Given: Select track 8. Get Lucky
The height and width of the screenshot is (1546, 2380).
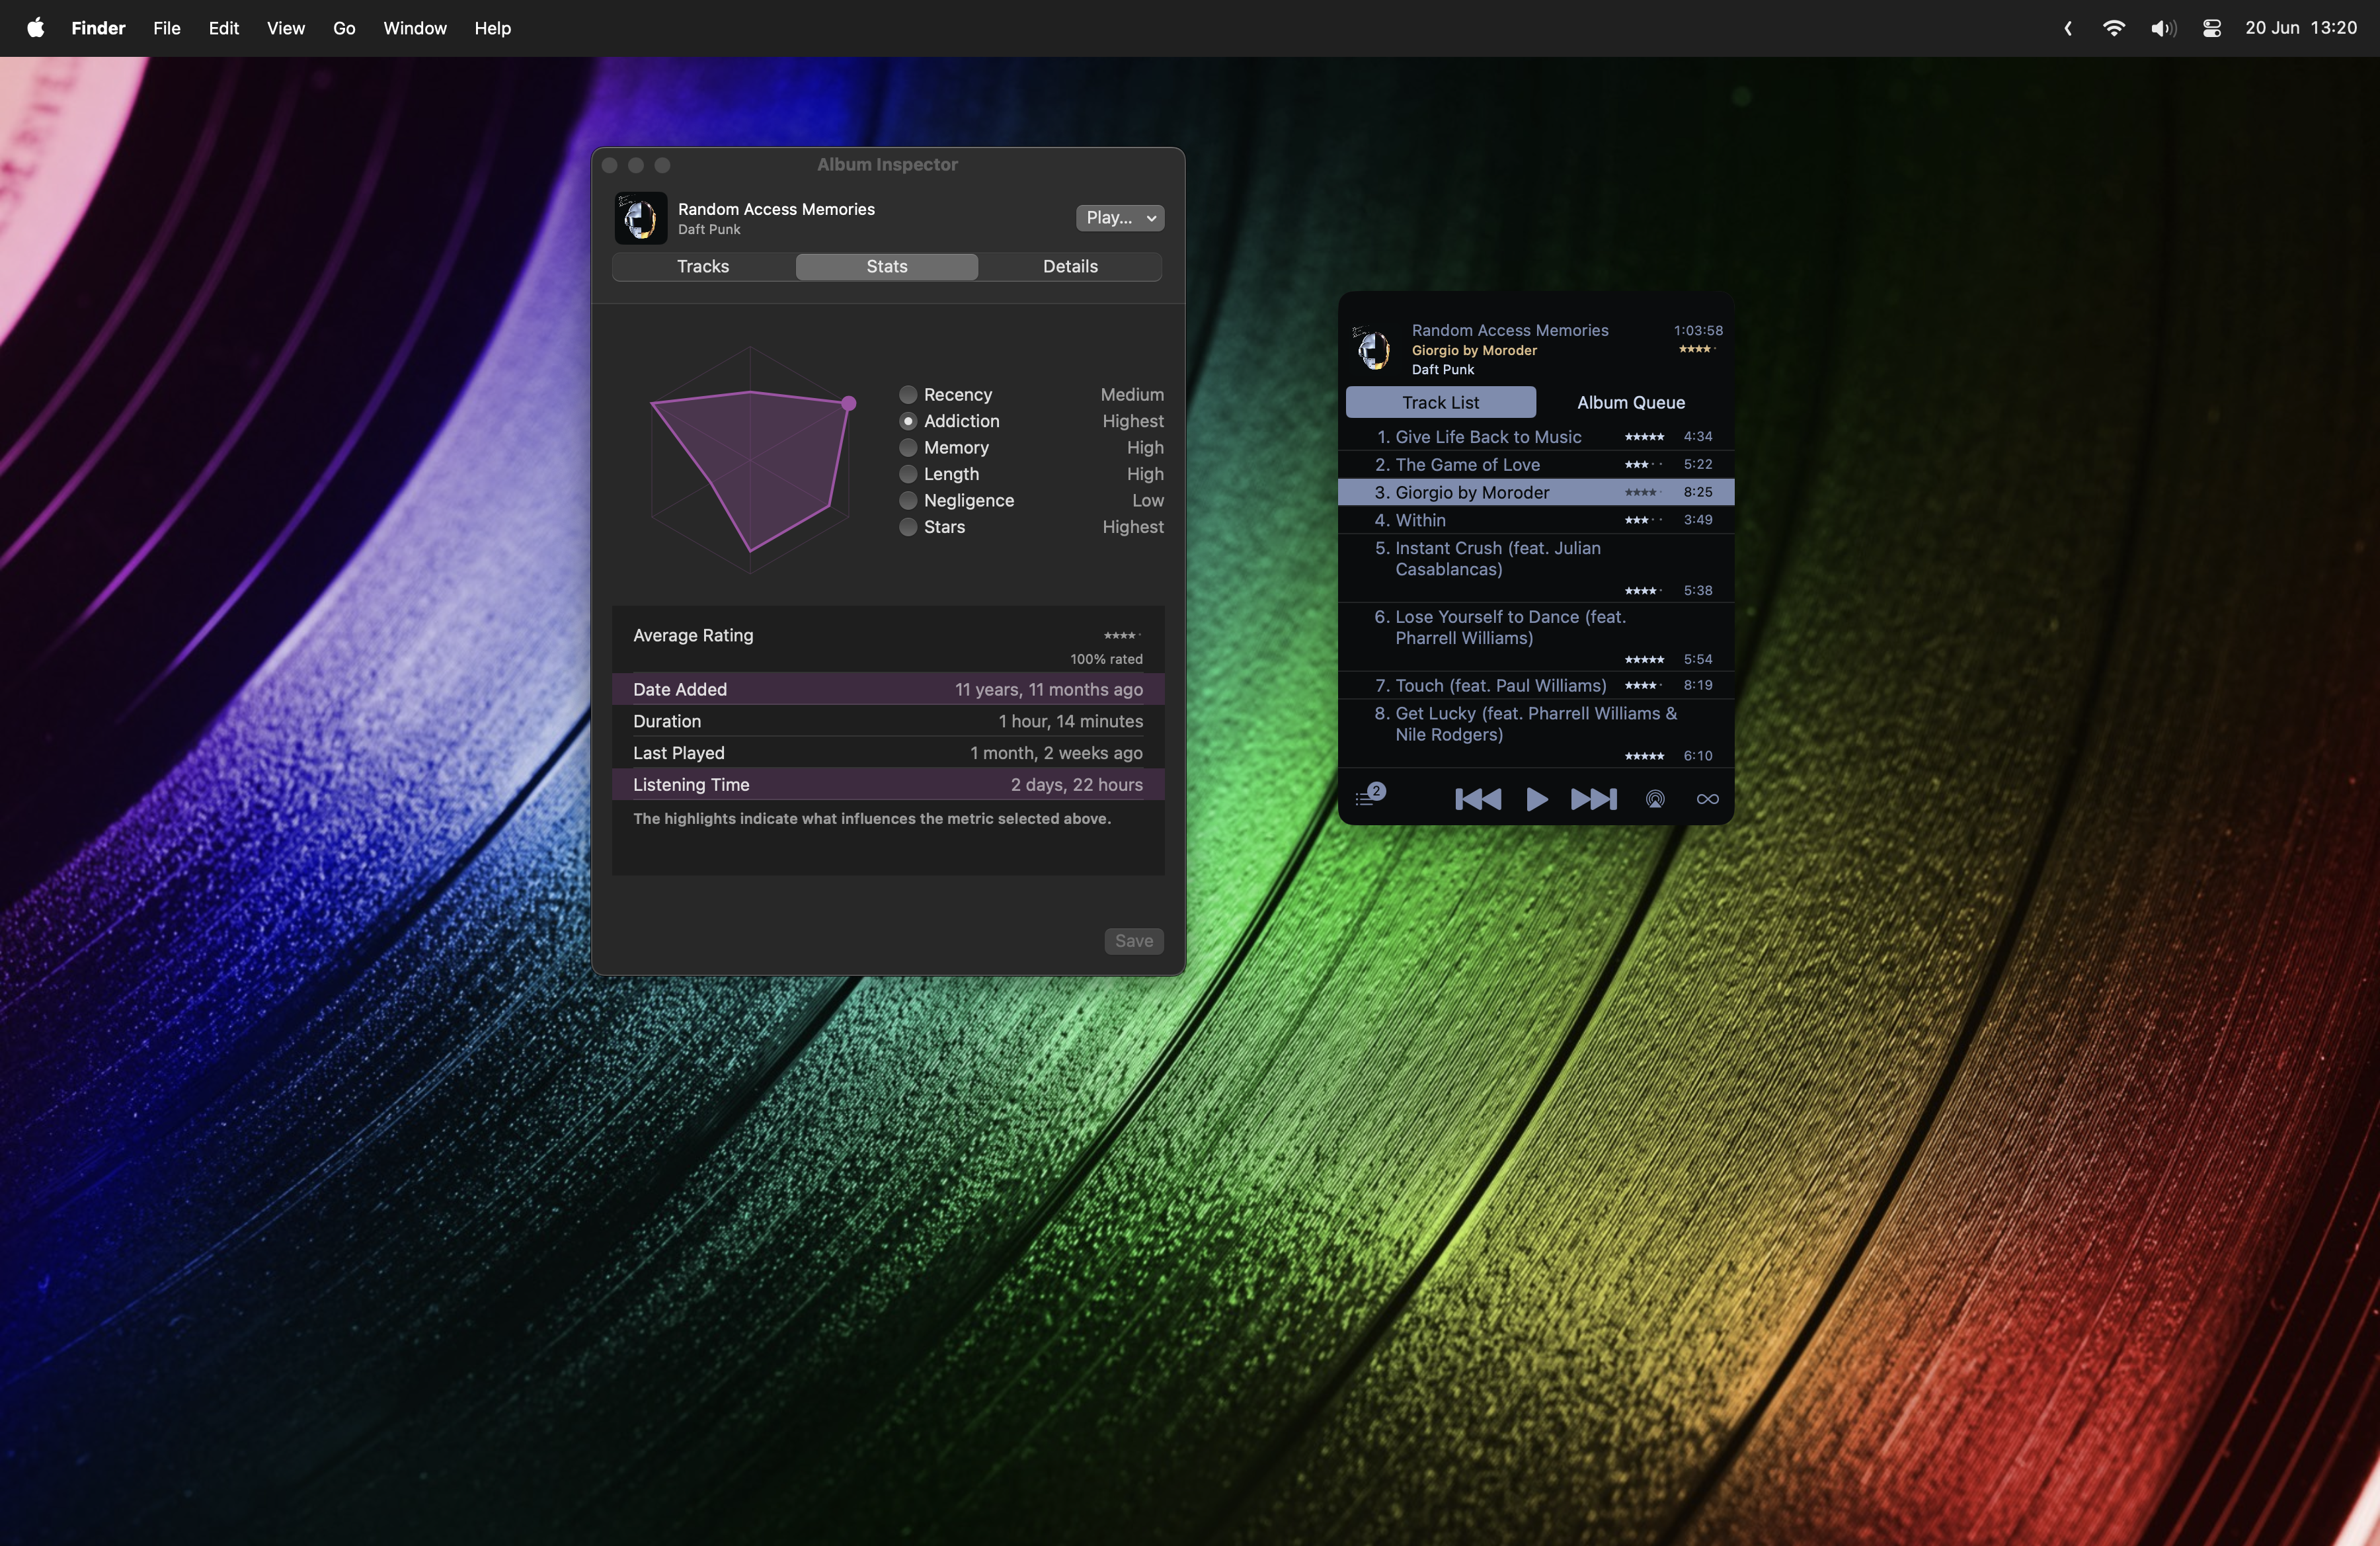Looking at the screenshot, I should point(1536,733).
